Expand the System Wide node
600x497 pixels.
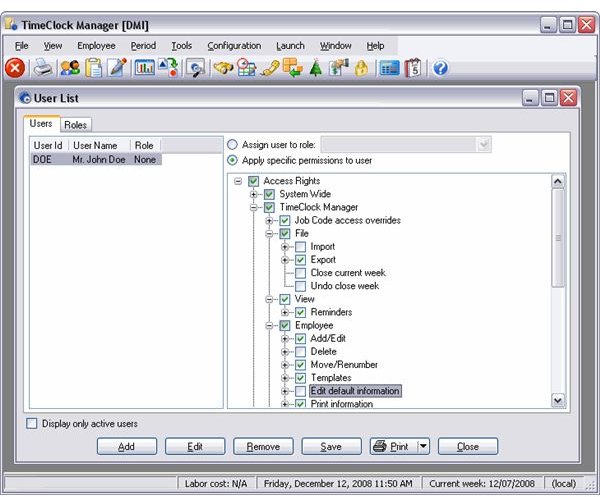pos(254,194)
